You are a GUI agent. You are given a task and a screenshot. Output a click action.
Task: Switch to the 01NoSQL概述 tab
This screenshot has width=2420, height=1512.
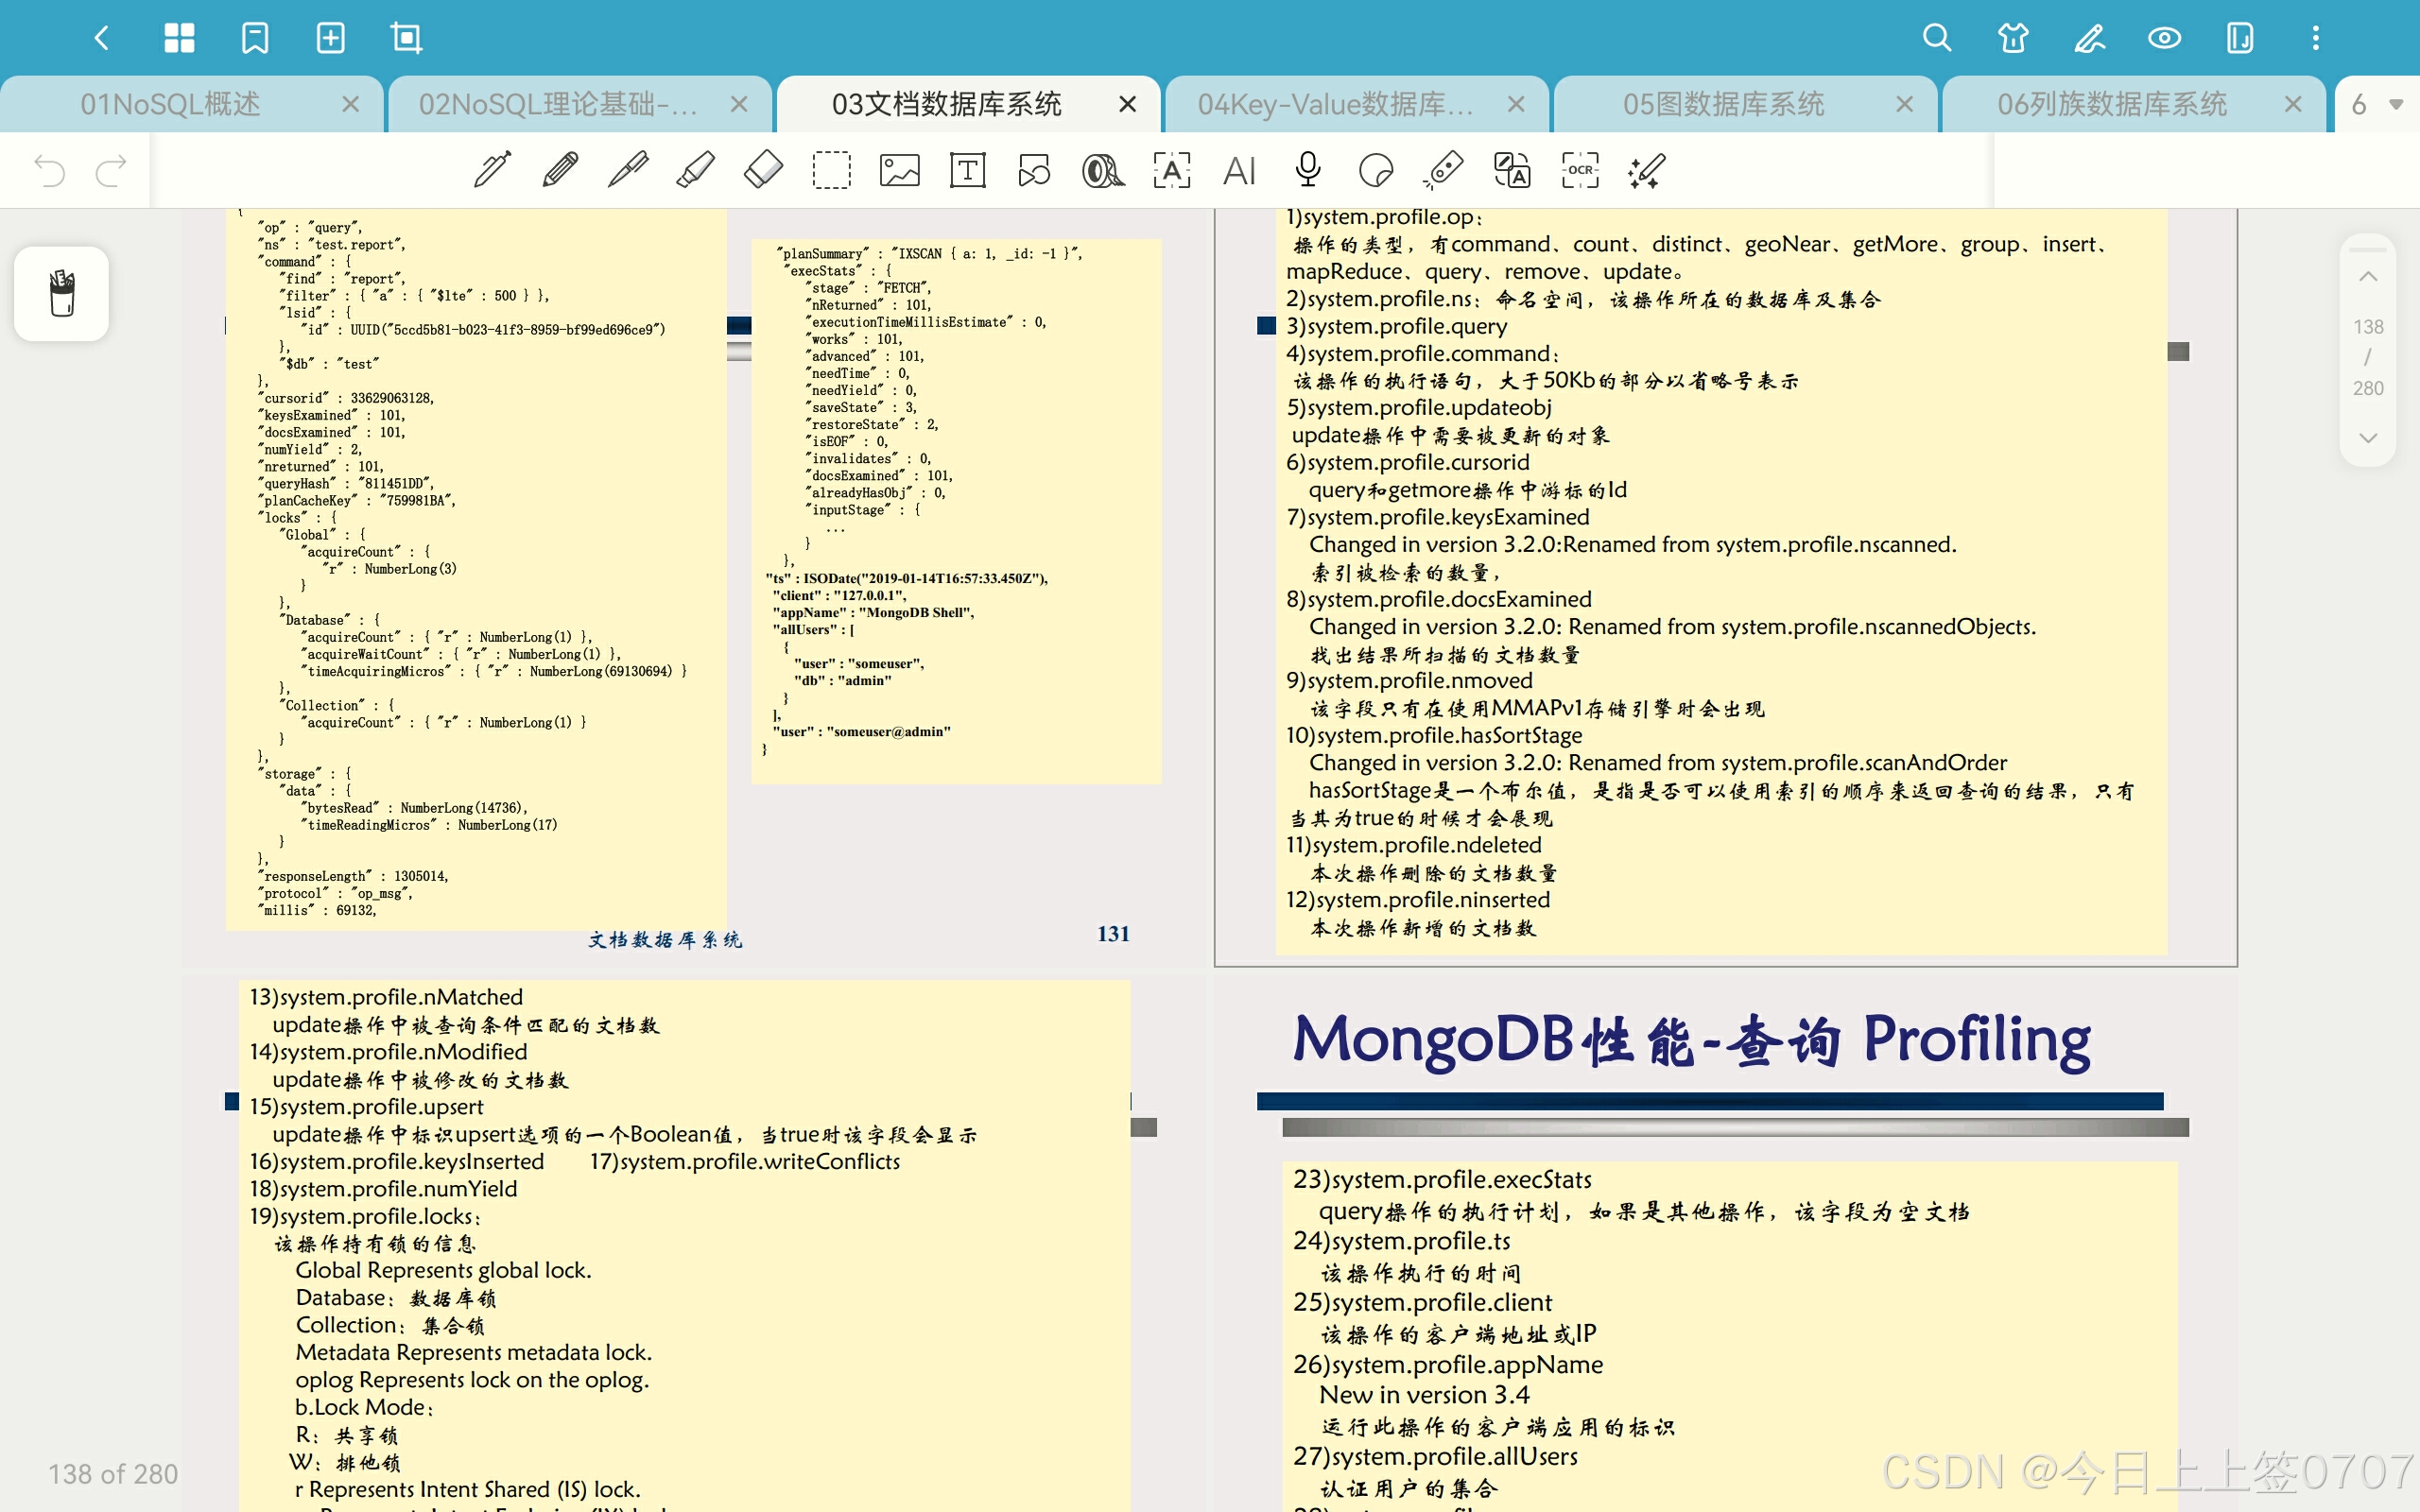pos(170,104)
